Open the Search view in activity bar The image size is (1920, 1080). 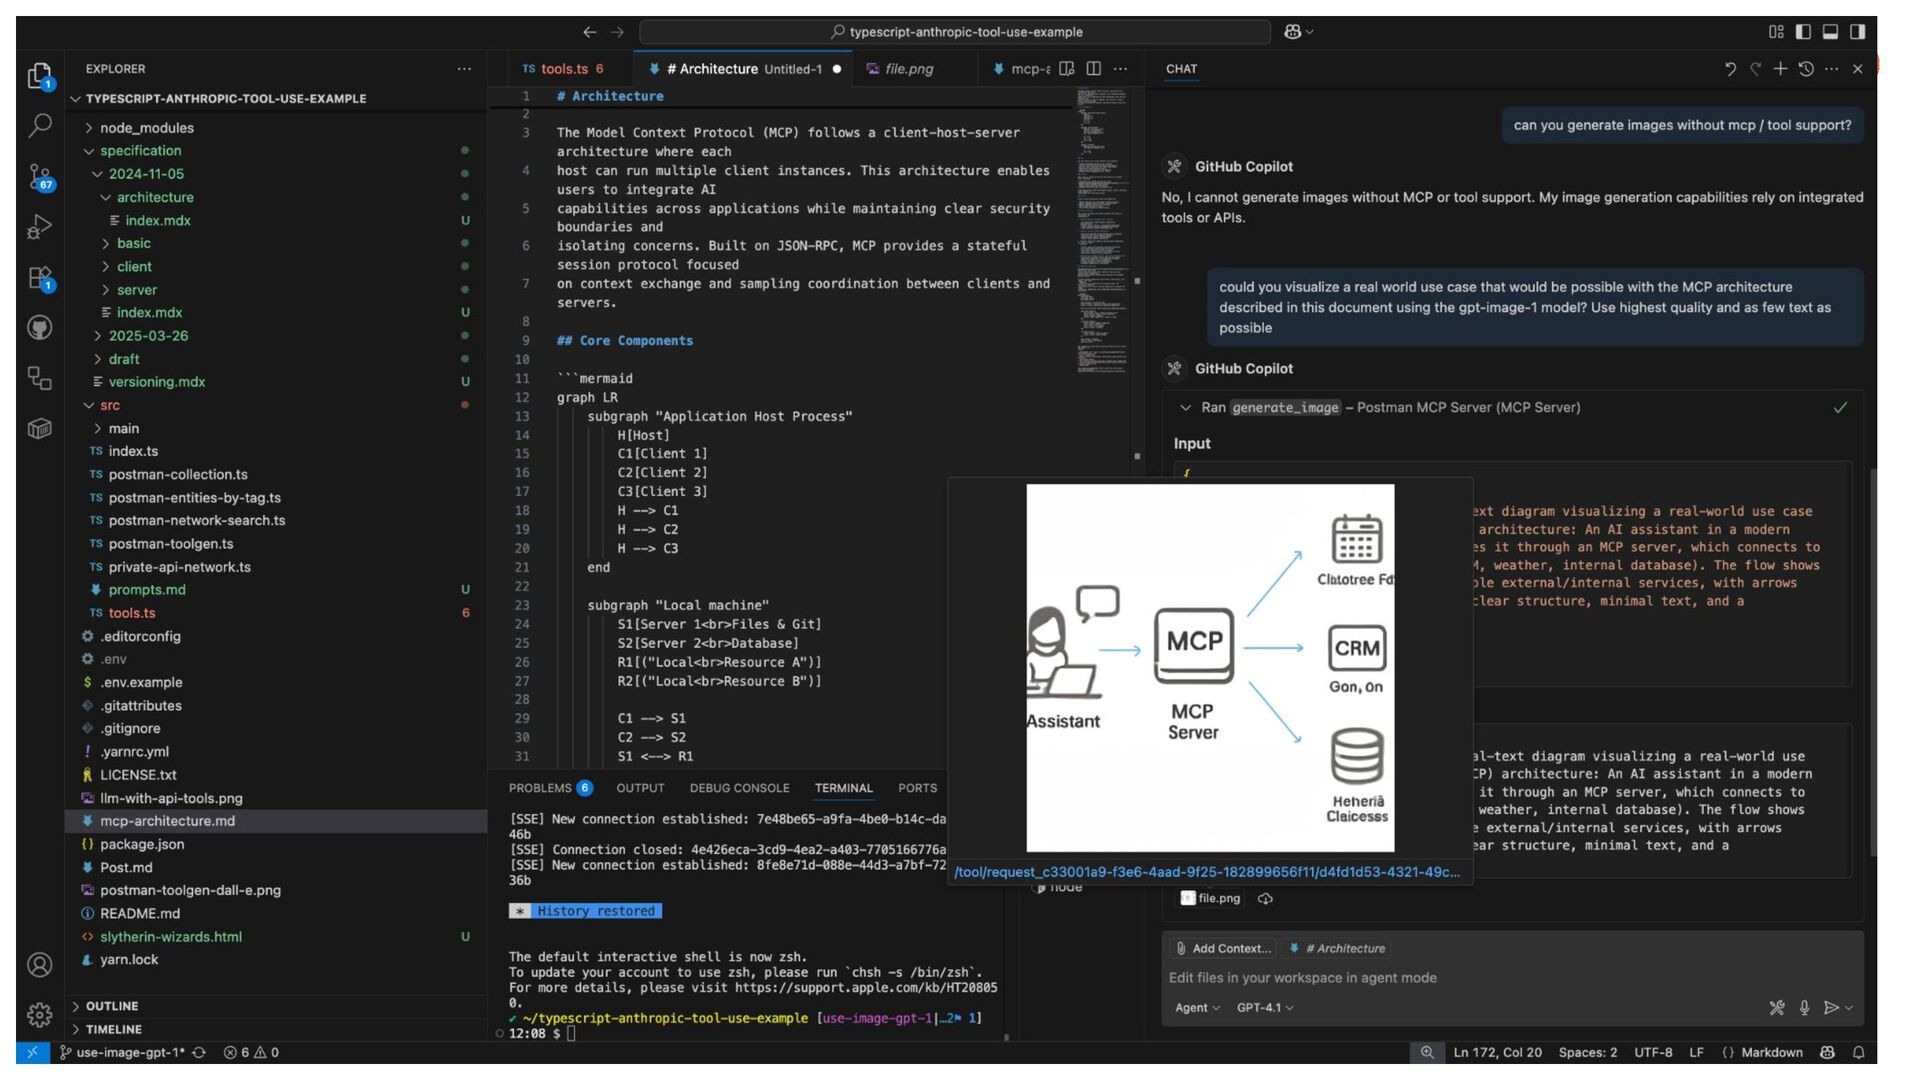point(40,126)
